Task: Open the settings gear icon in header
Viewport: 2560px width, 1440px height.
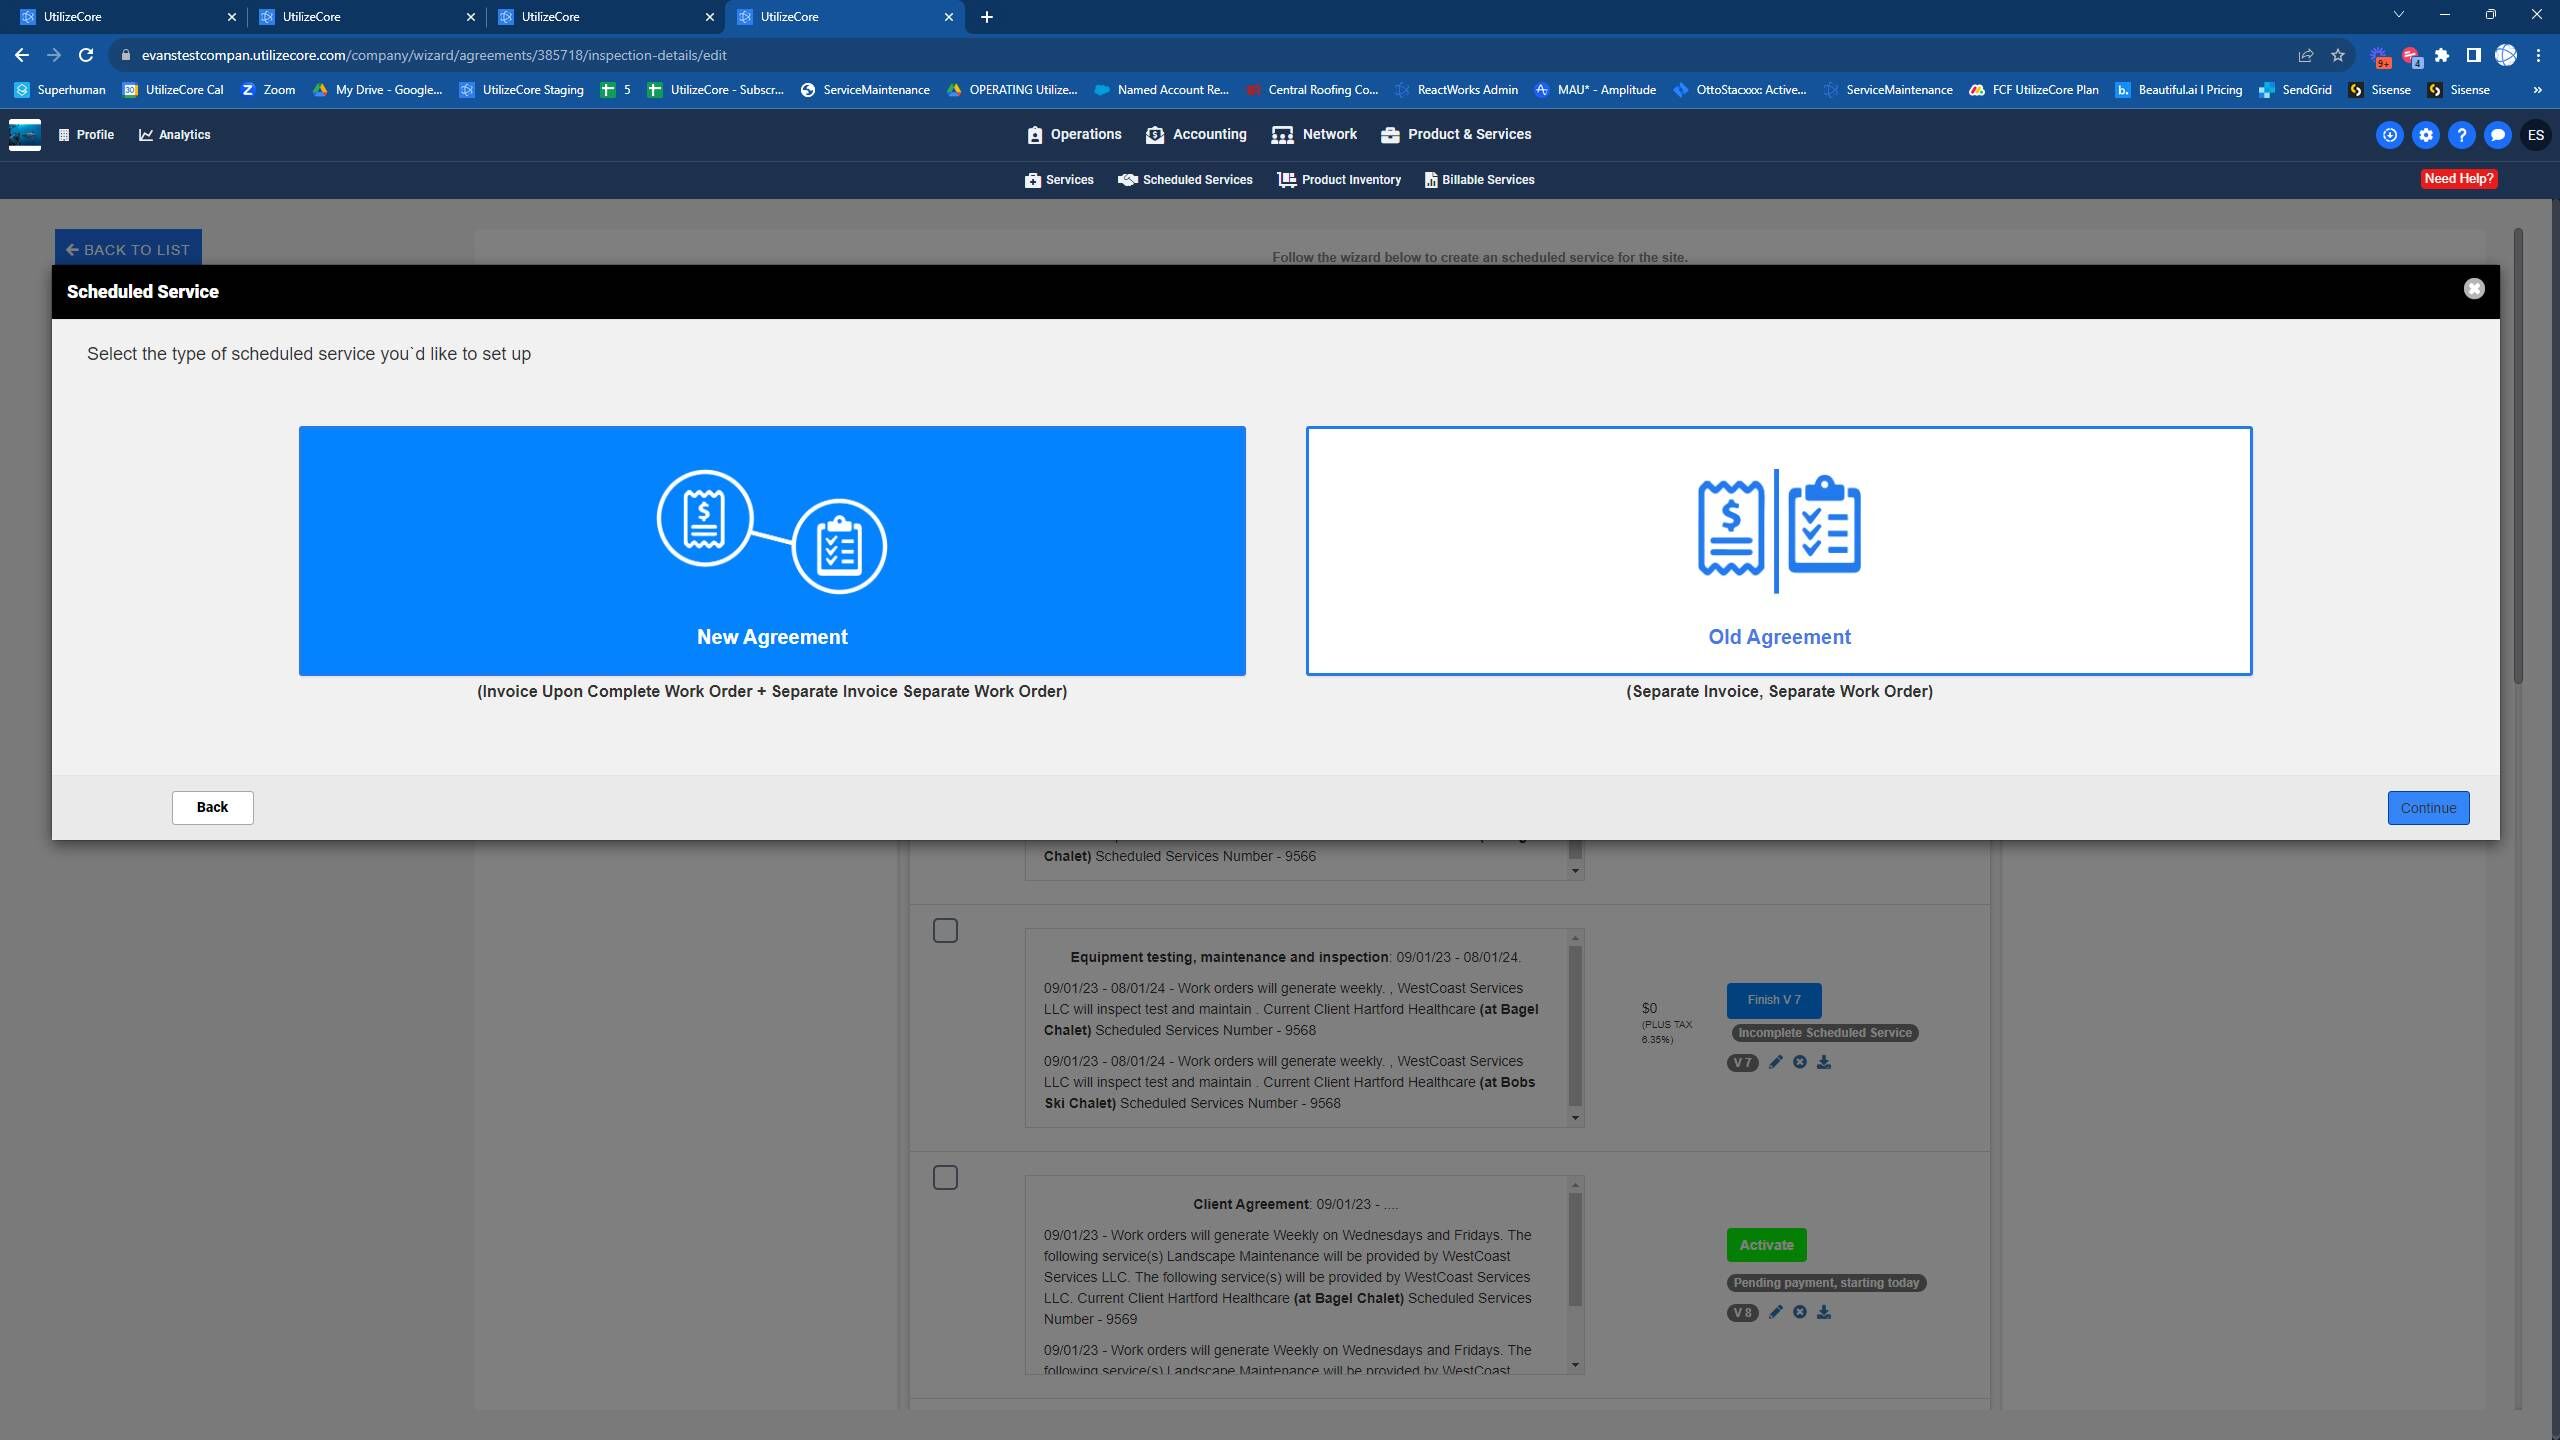Action: click(x=2425, y=135)
